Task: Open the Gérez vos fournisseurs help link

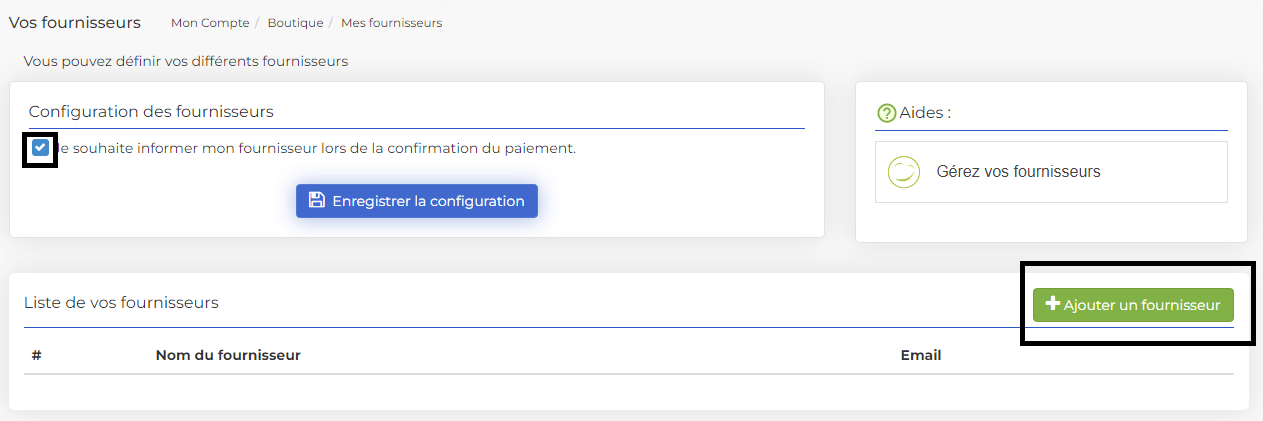Action: tap(1018, 172)
